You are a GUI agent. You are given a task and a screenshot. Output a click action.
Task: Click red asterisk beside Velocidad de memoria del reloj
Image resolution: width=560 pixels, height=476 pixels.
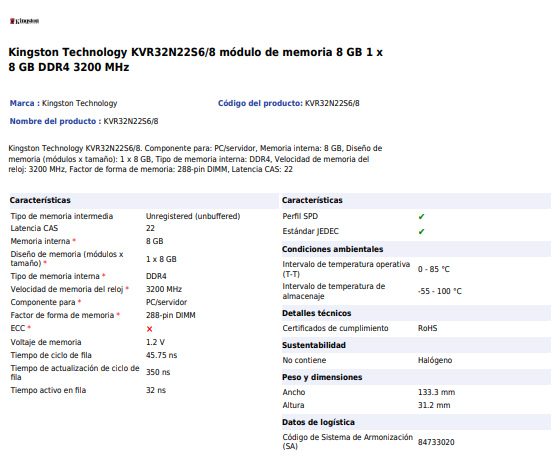point(127,289)
